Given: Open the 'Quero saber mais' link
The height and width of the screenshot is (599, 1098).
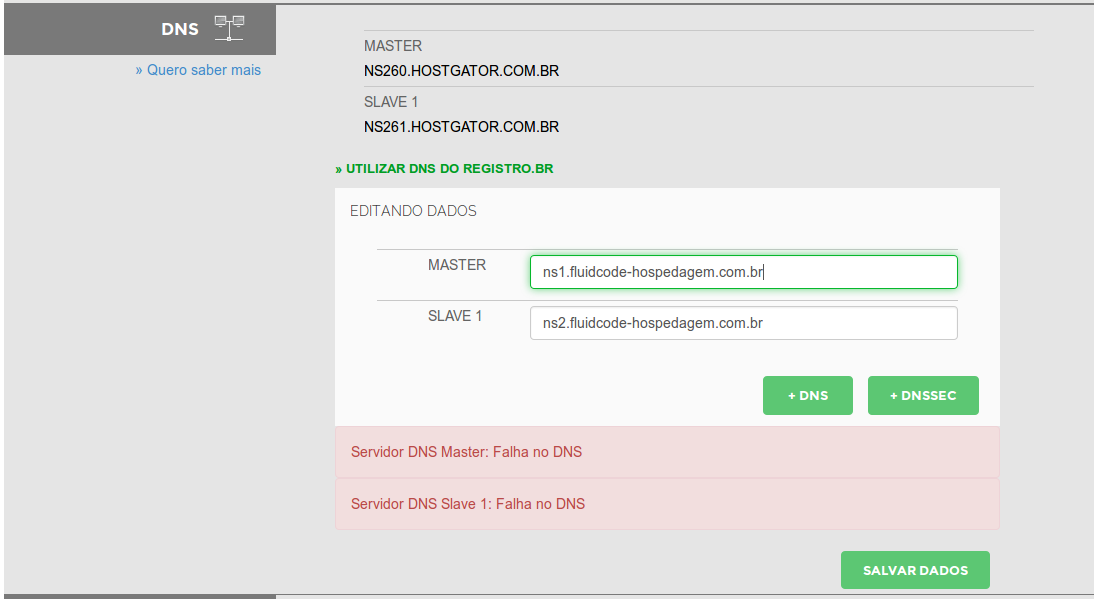Looking at the screenshot, I should click(x=198, y=70).
